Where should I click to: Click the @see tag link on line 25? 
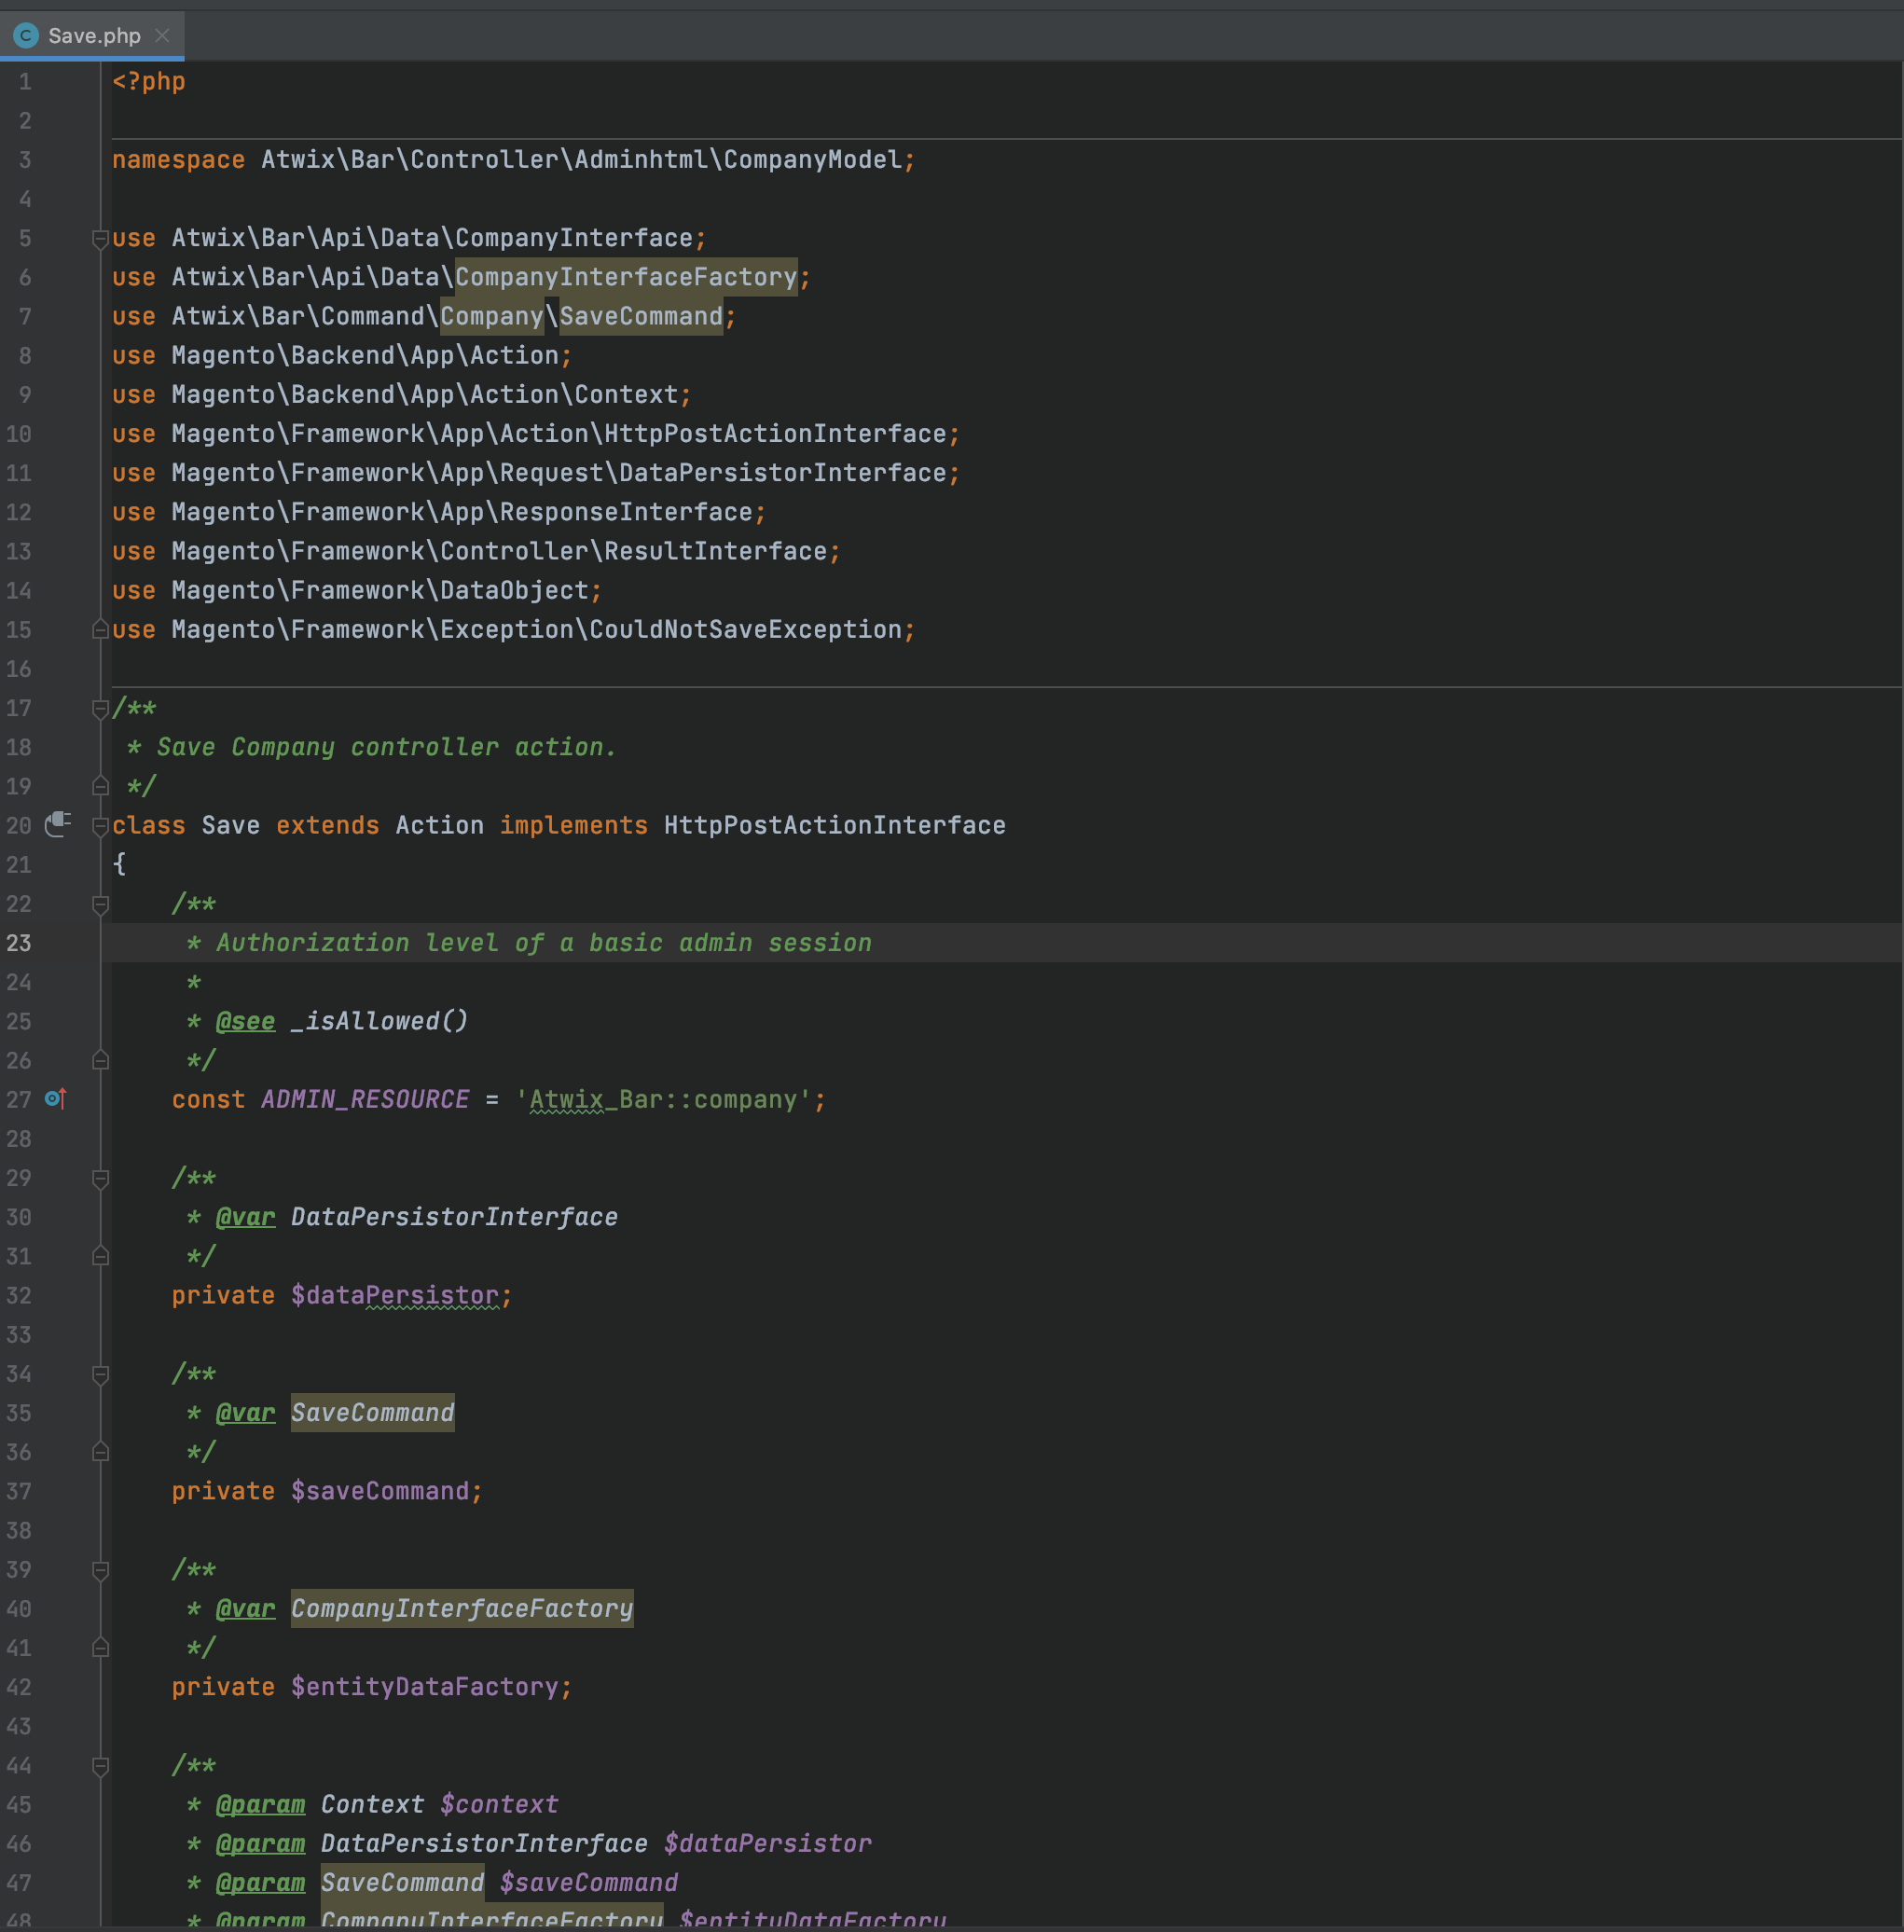(x=245, y=1021)
